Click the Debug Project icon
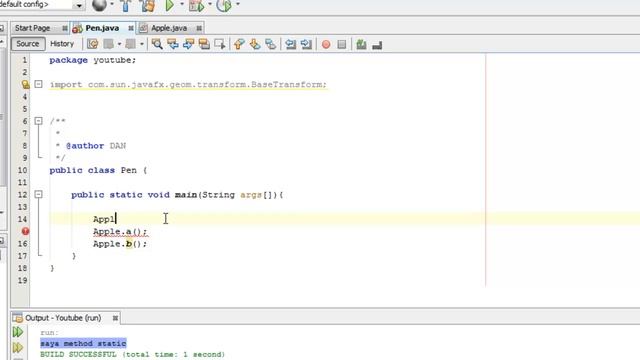The width and height of the screenshot is (640, 360). [196, 6]
